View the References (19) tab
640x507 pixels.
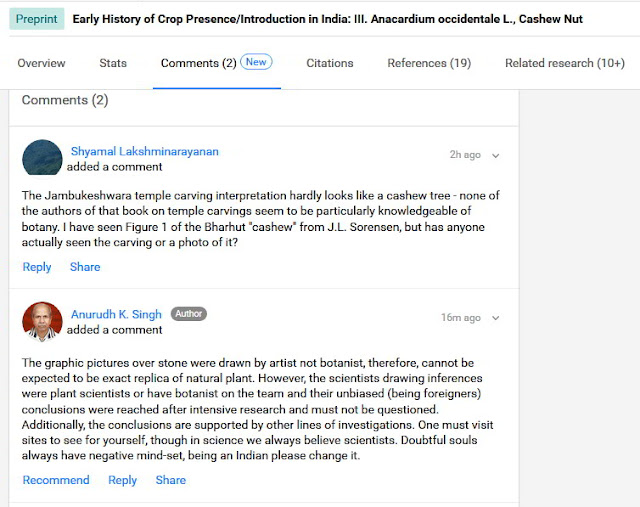tap(429, 63)
